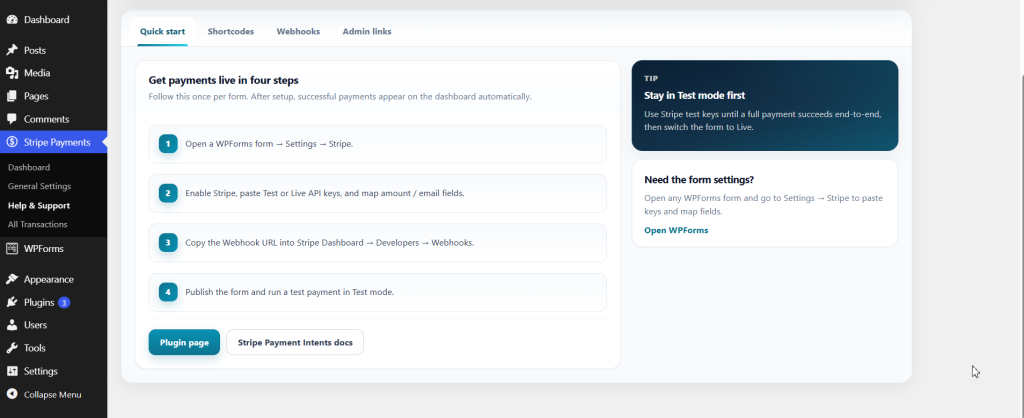Click the number 2 step badge
The width and height of the screenshot is (1024, 418).
tap(168, 193)
